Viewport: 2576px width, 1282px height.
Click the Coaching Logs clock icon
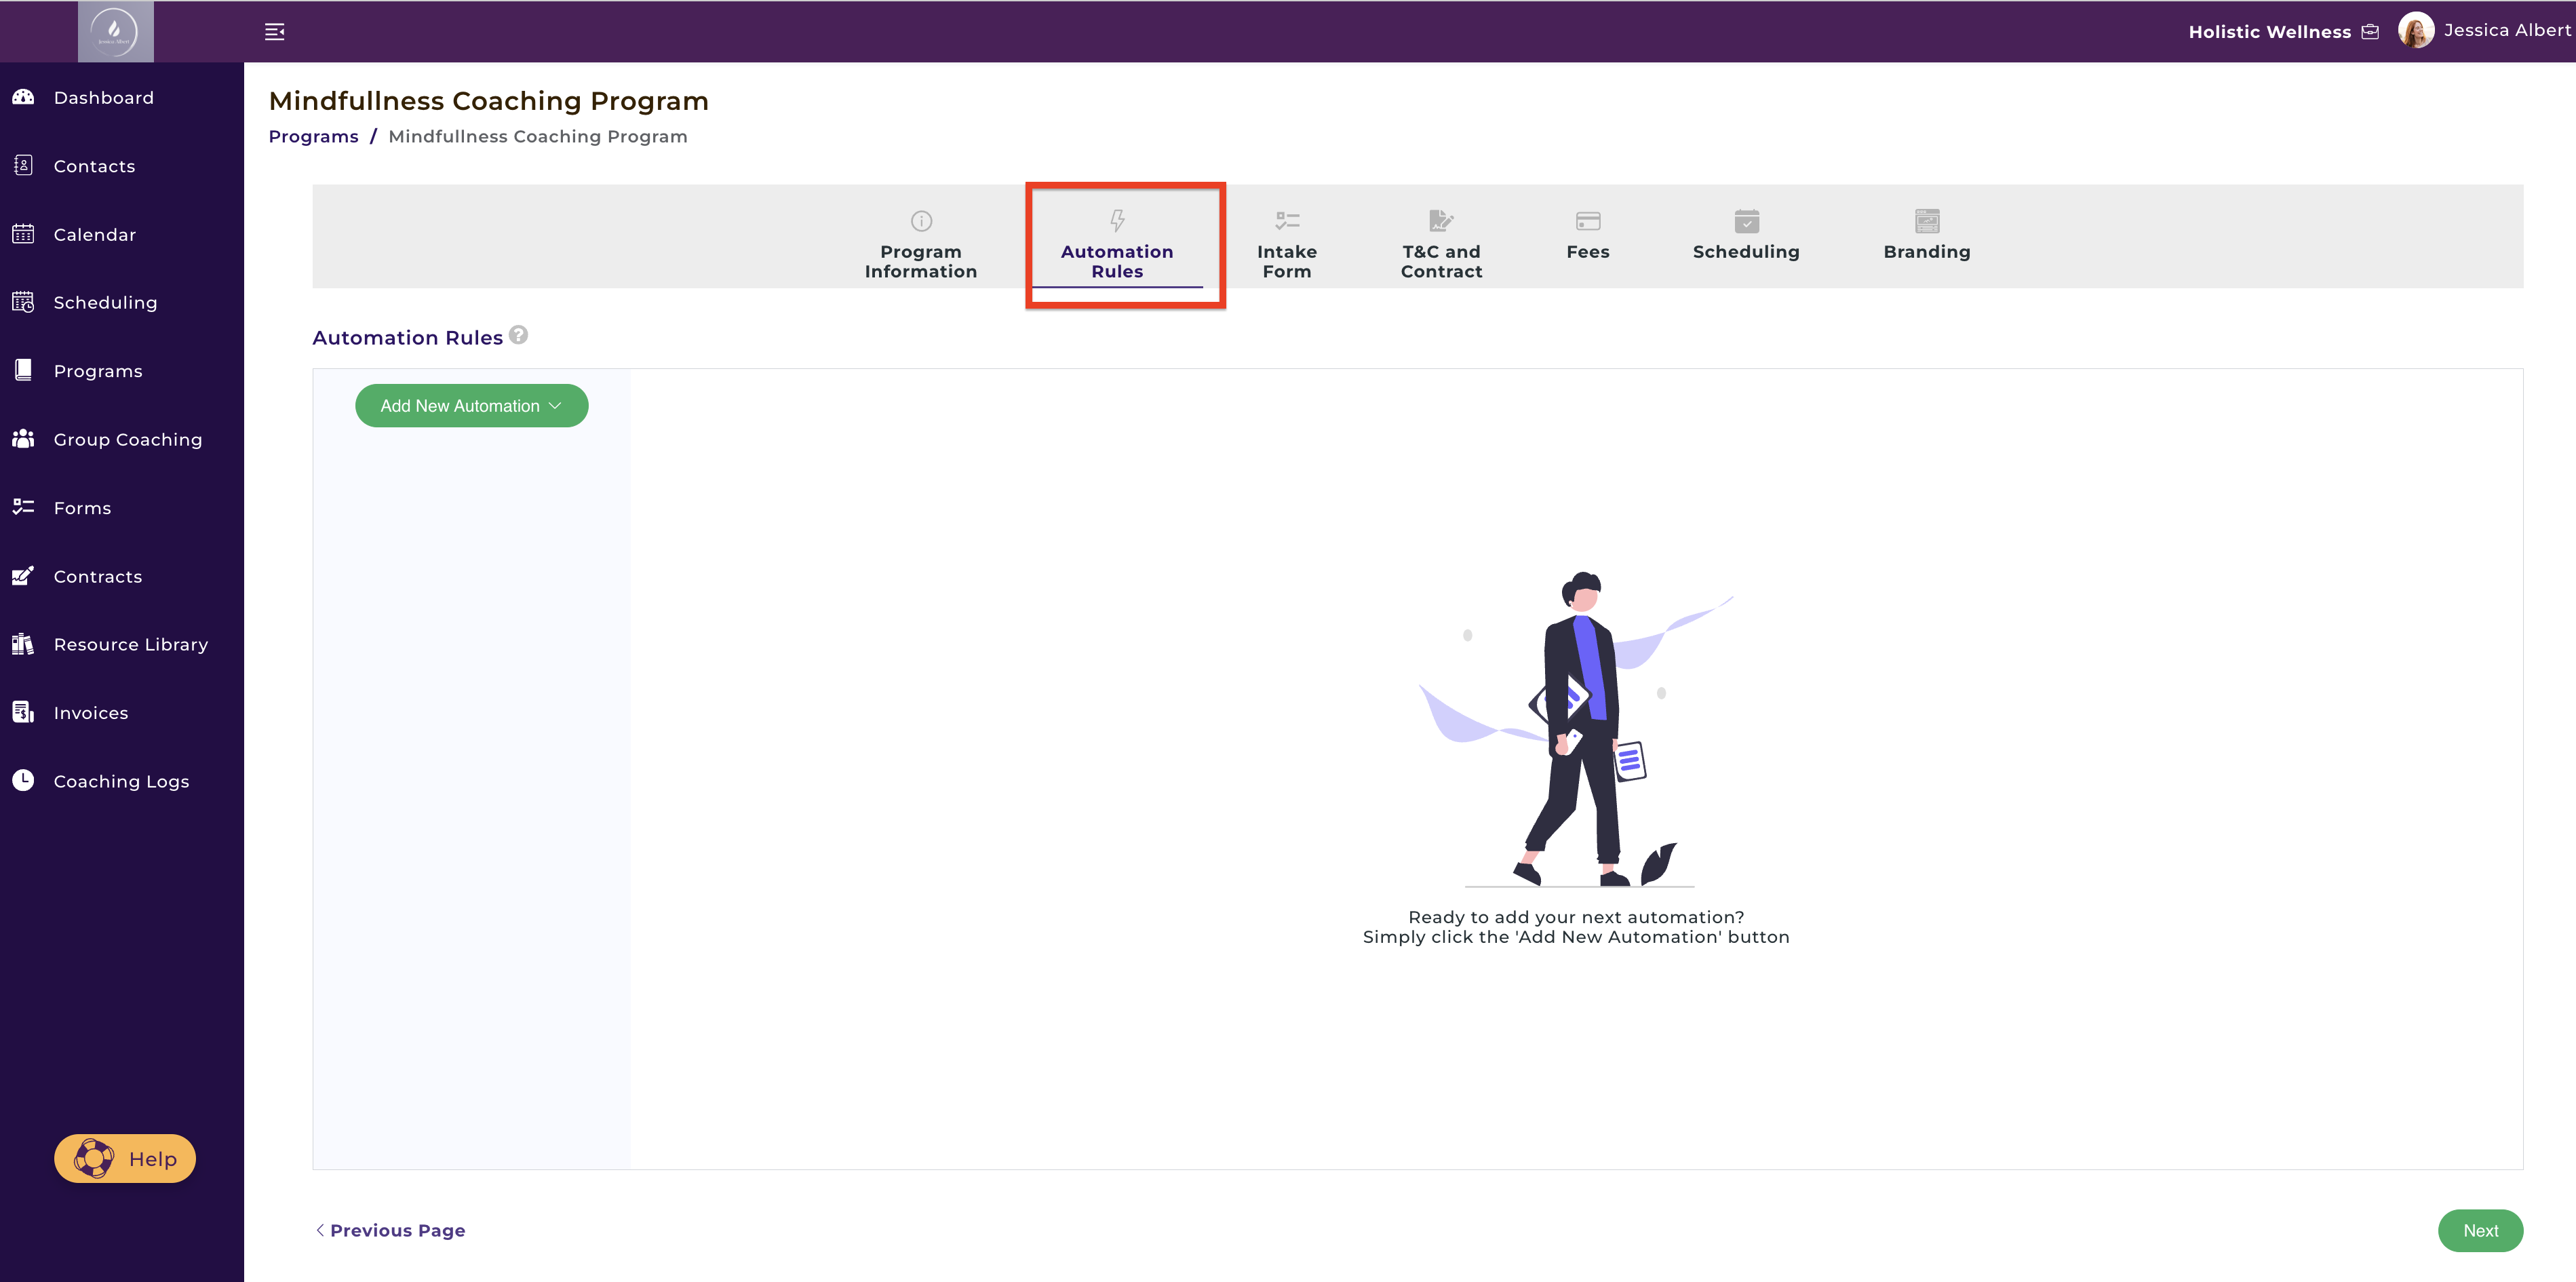click(23, 780)
